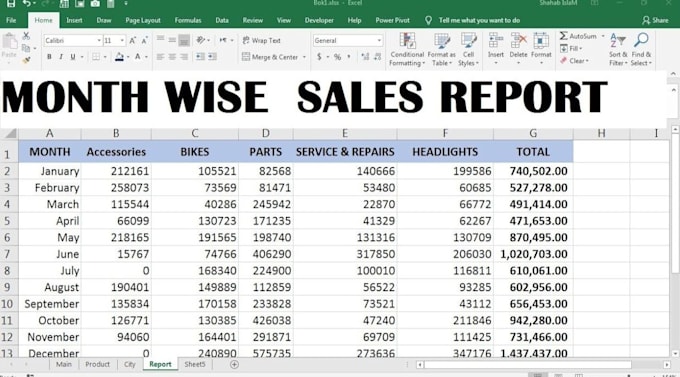Screen dimensions: 680x377
Task: Open the Power Pivot tab
Action: click(x=392, y=20)
